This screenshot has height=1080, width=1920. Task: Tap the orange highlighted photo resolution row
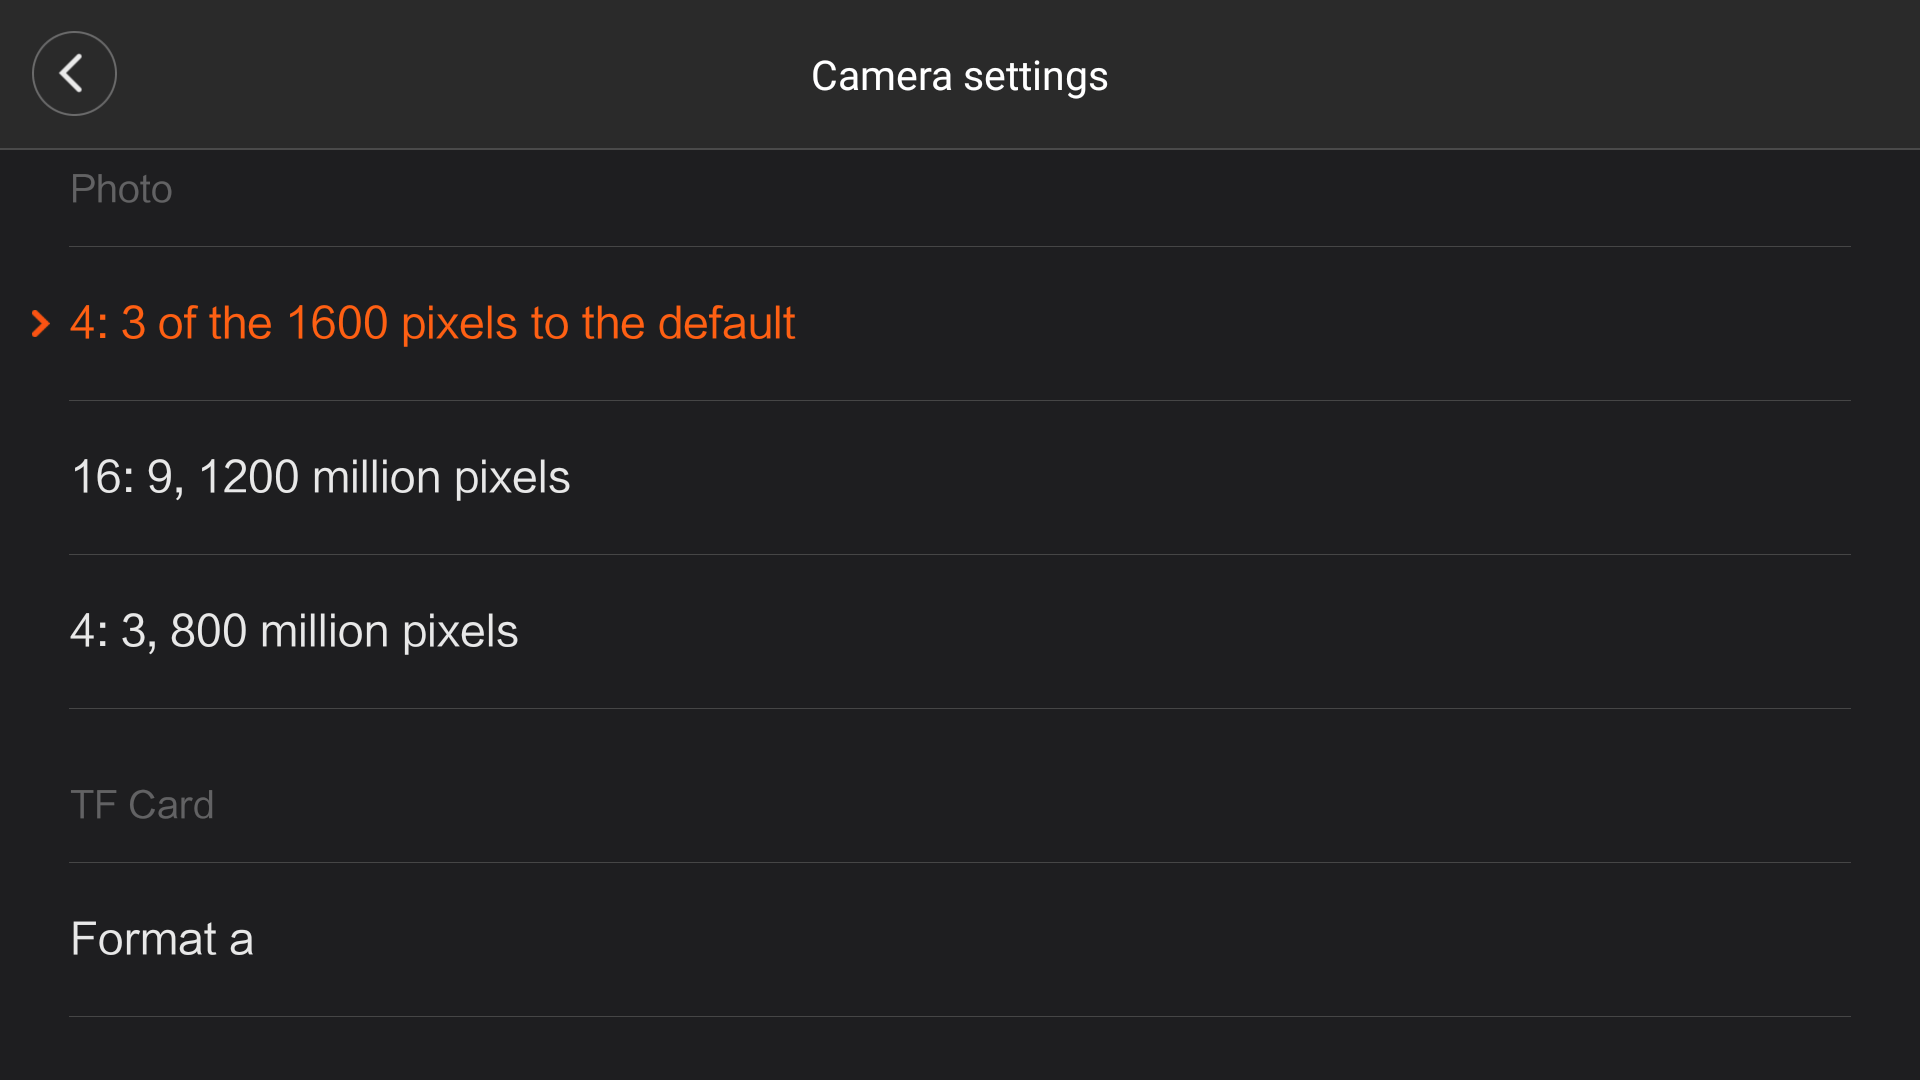pyautogui.click(x=960, y=324)
